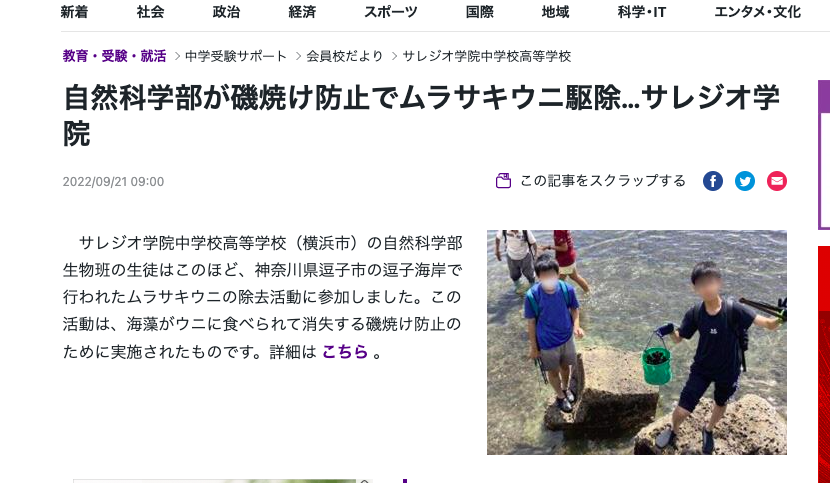Open the 会員校だより breadcrumb link
The width and height of the screenshot is (830, 483).
[x=345, y=56]
